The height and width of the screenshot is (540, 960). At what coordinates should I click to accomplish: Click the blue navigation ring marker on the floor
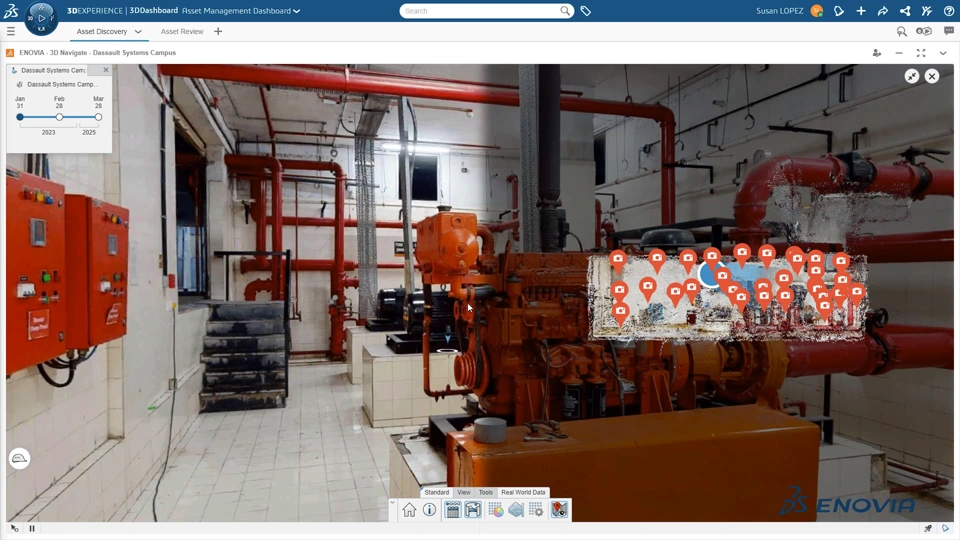pyautogui.click(x=447, y=351)
